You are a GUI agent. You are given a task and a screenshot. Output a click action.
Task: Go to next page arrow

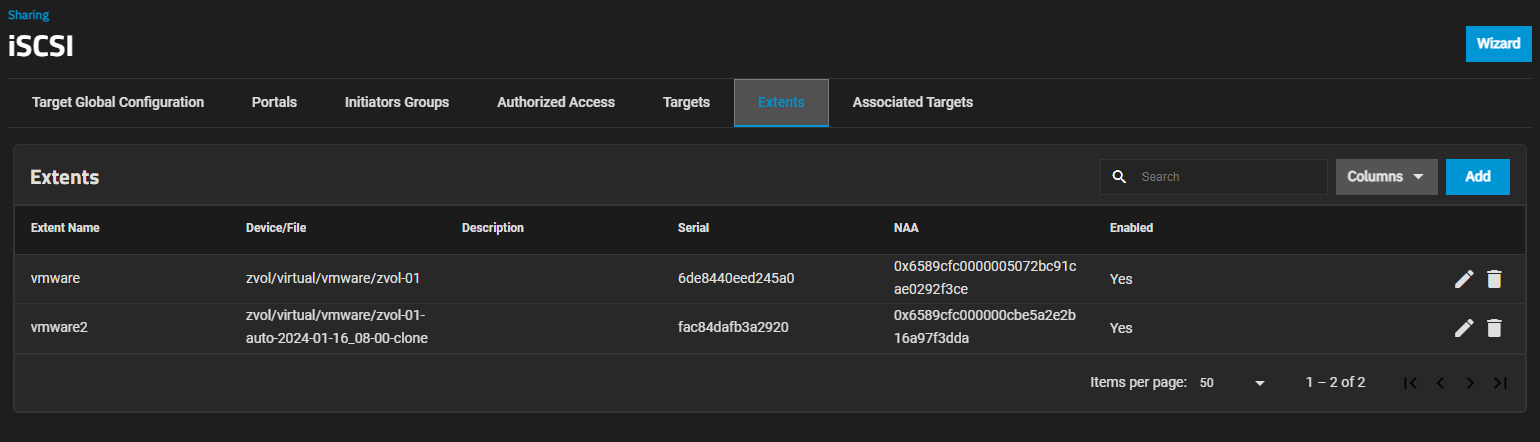[1470, 383]
